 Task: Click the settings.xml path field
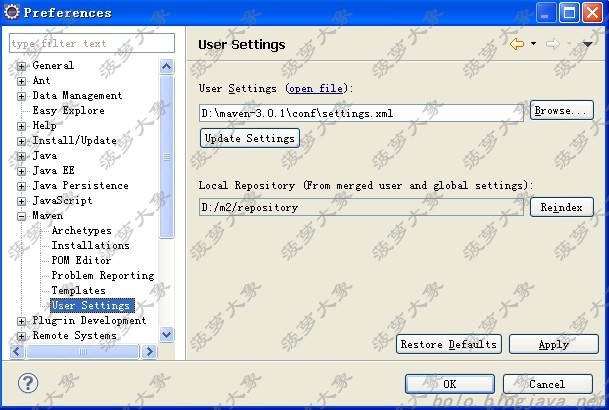[361, 113]
